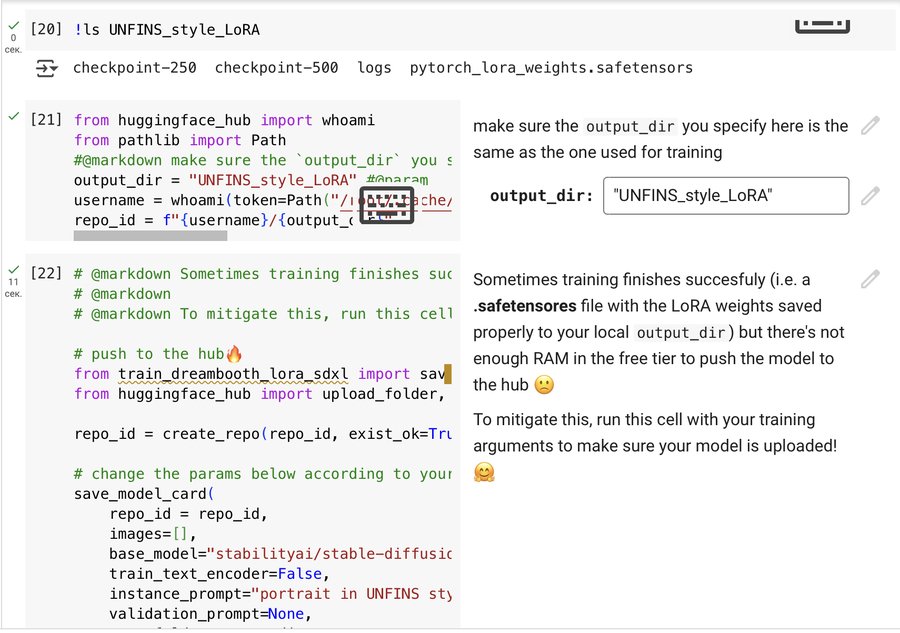Click the 'output_dir:' form label

coord(541,196)
